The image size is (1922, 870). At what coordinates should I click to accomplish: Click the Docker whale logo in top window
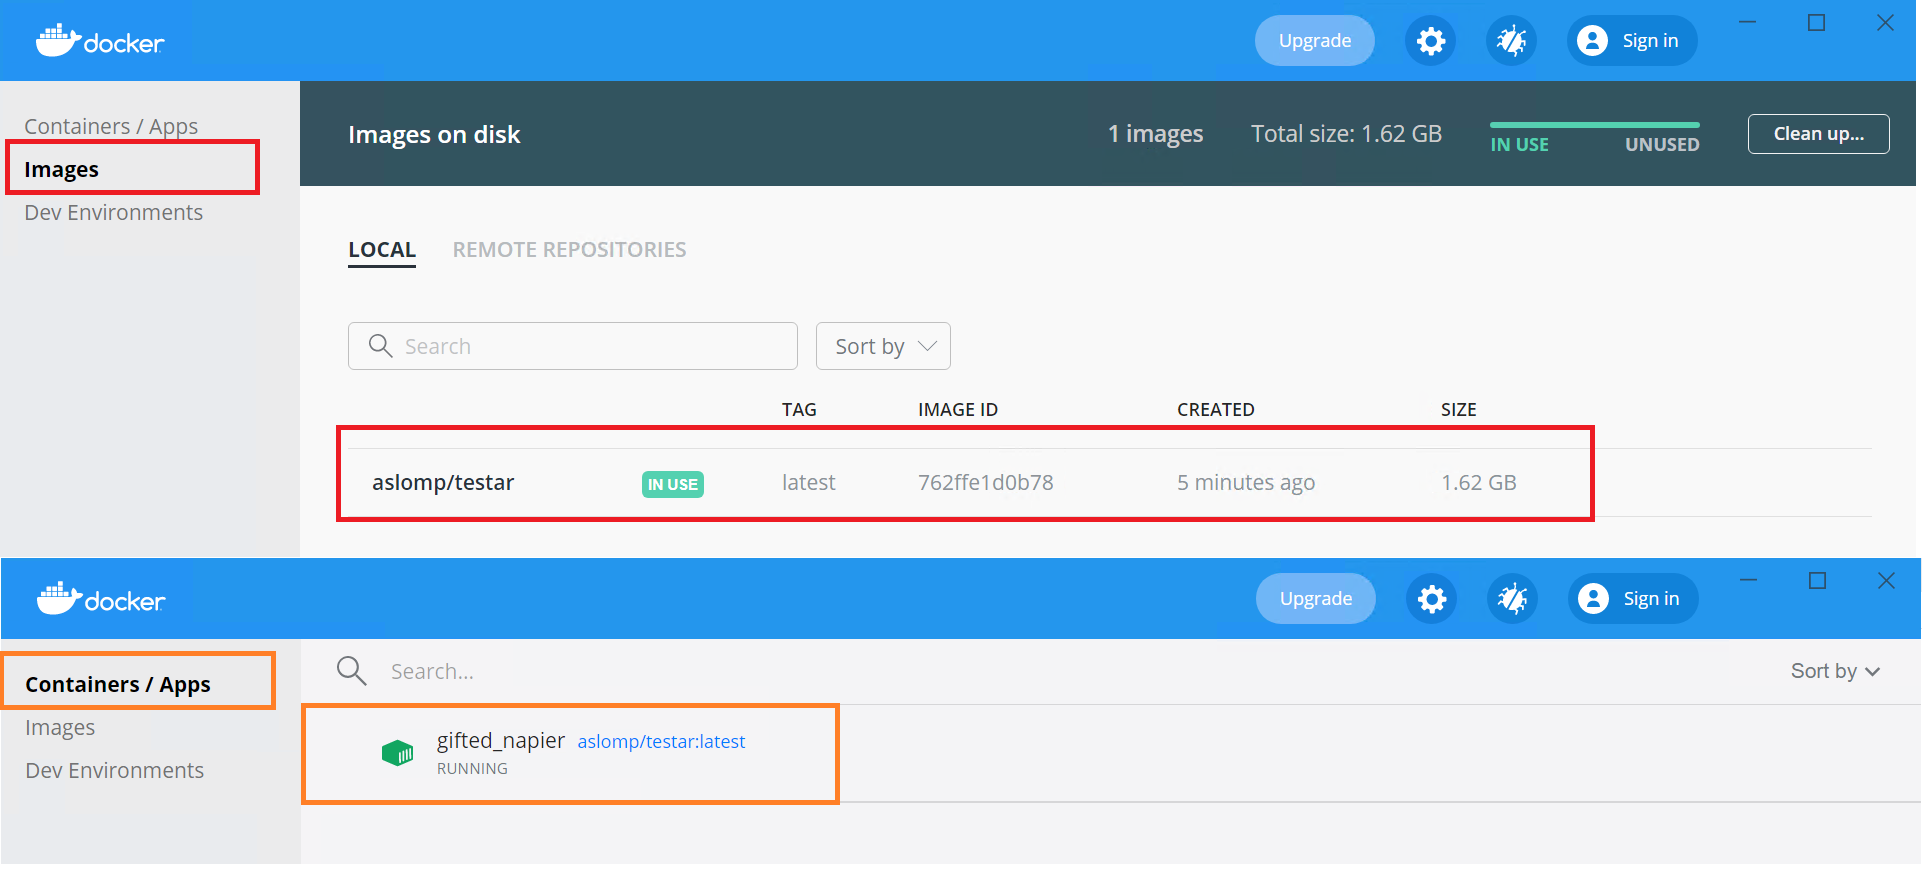click(100, 41)
